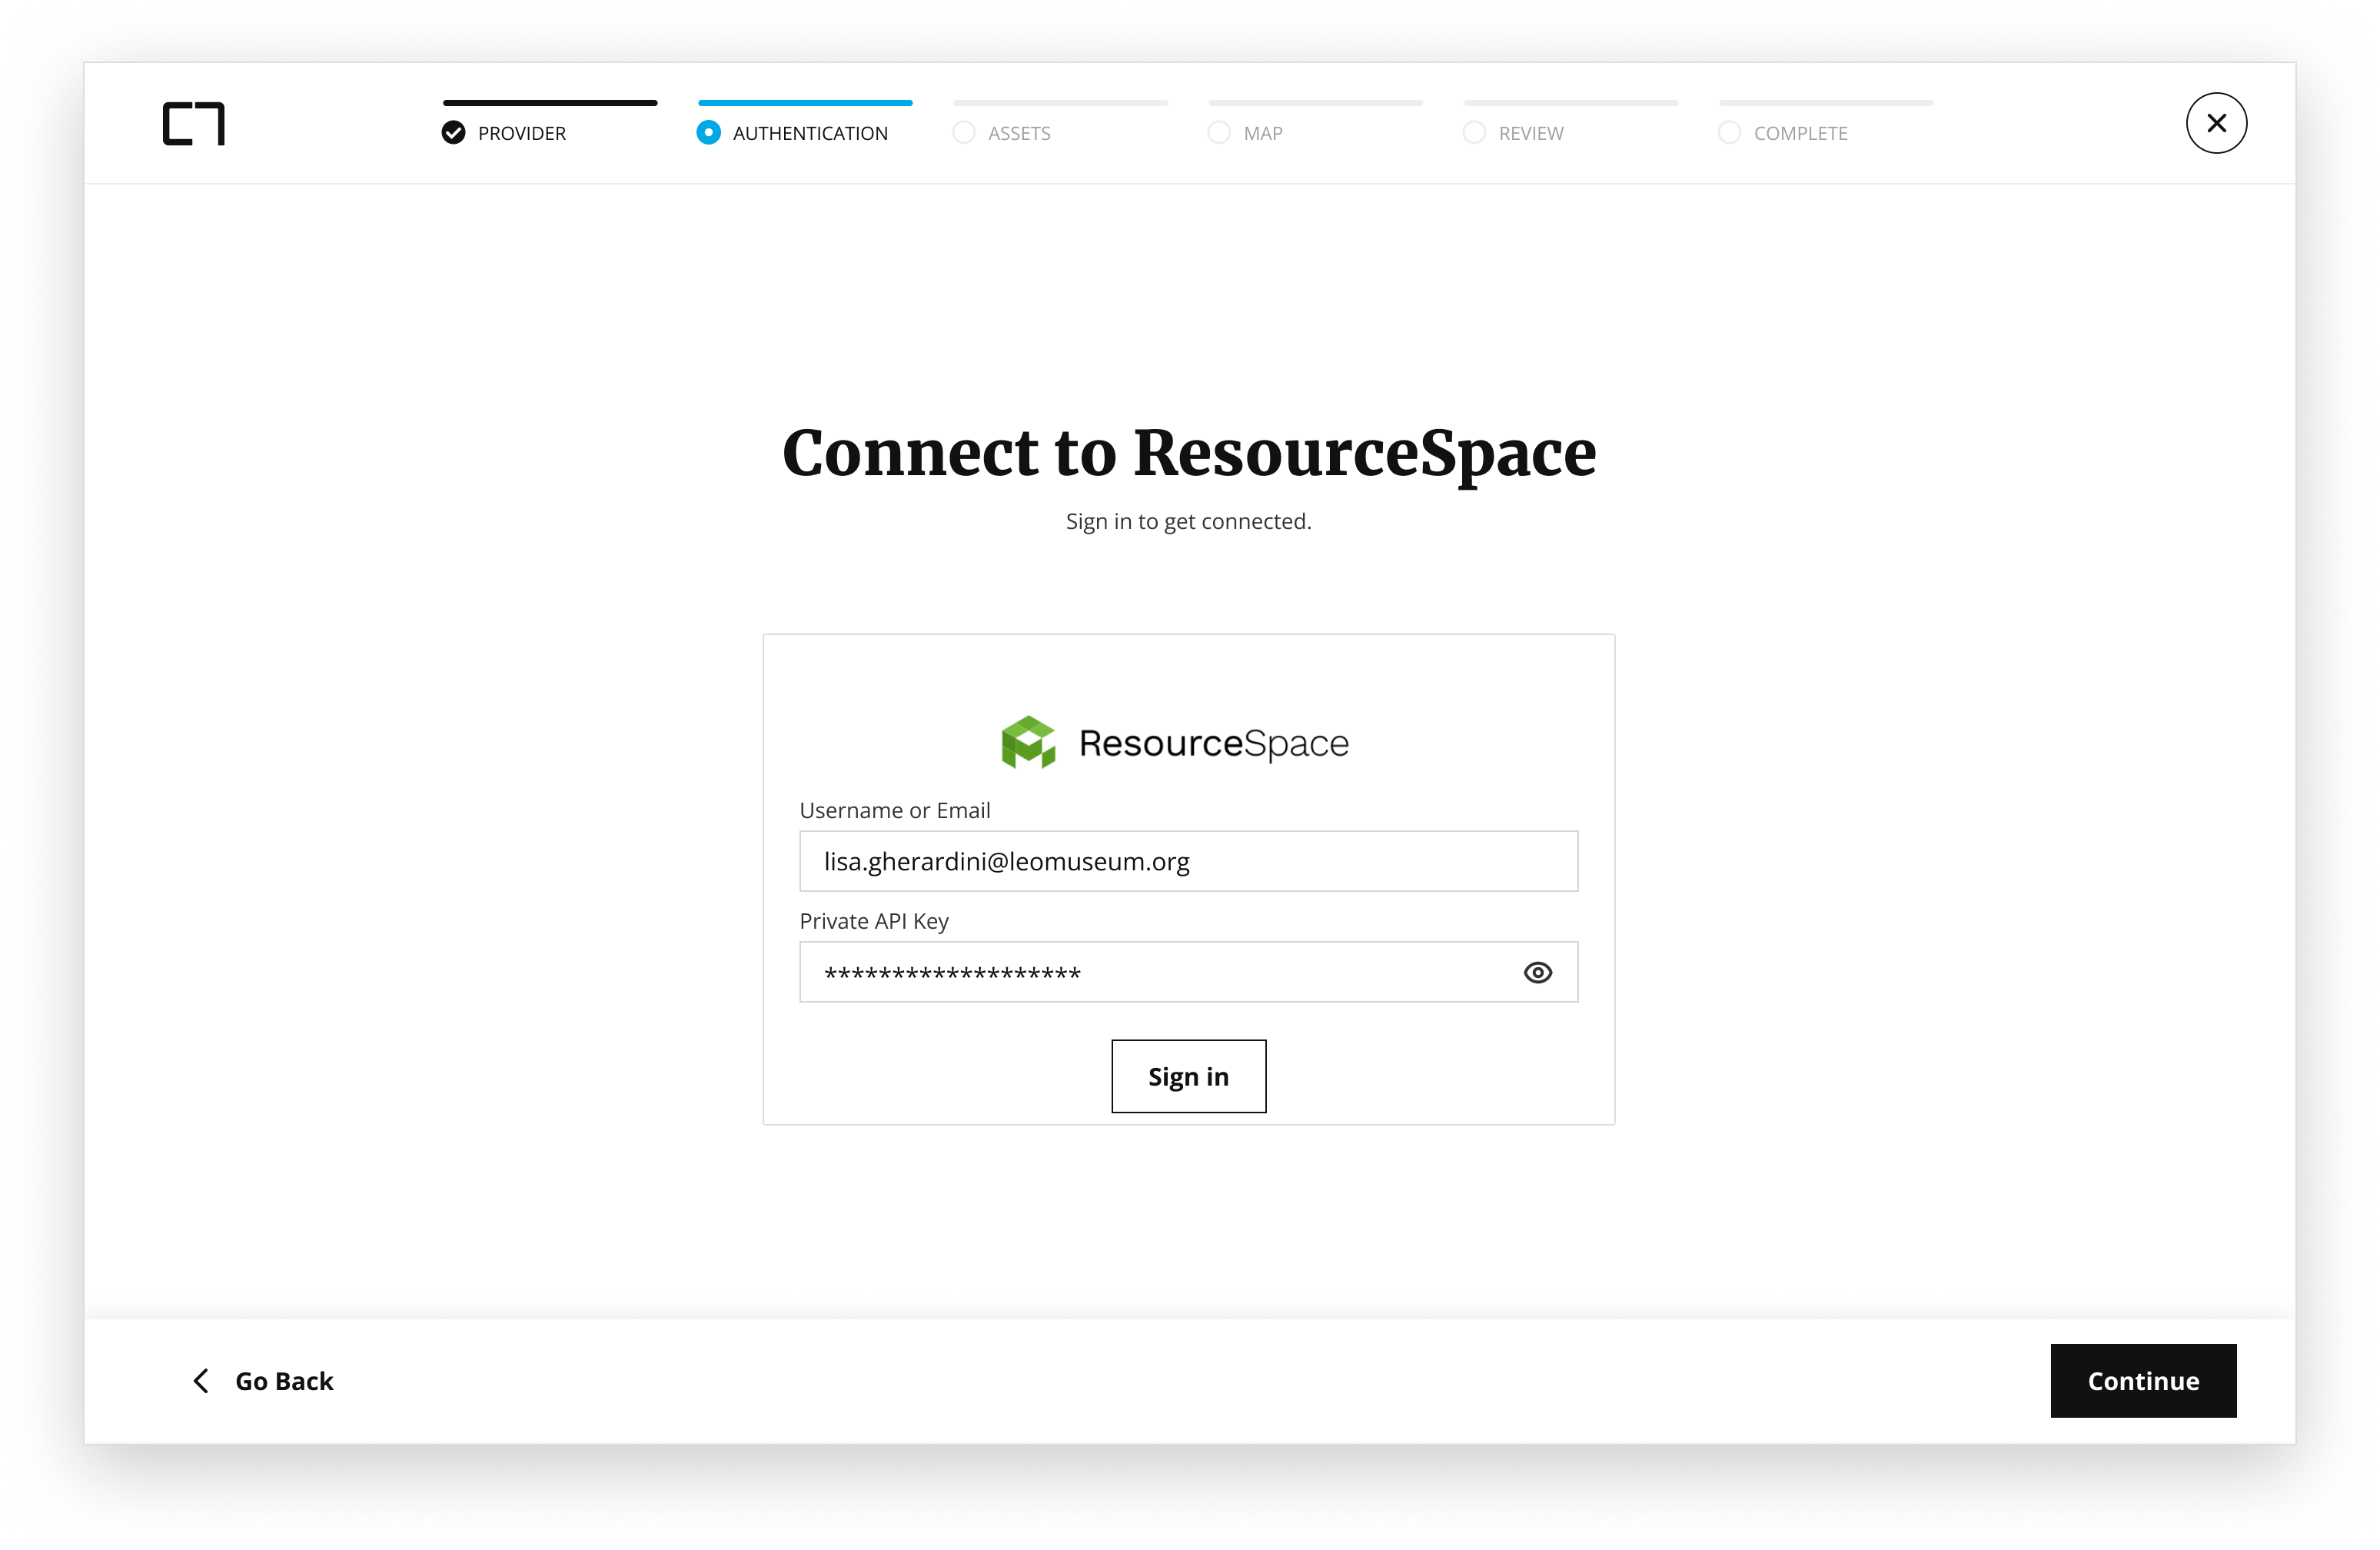
Task: Close the connection wizard with the X button
Action: [x=2216, y=123]
